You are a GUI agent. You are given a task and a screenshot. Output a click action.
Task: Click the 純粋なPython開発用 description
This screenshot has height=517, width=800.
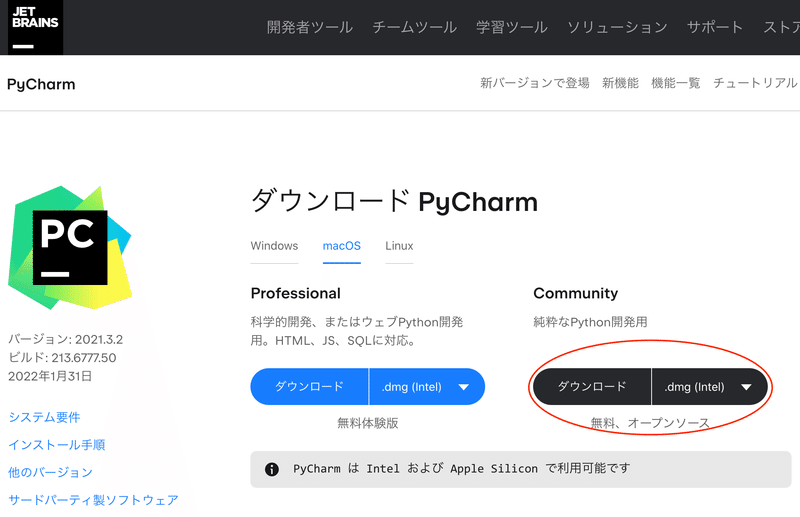590,322
